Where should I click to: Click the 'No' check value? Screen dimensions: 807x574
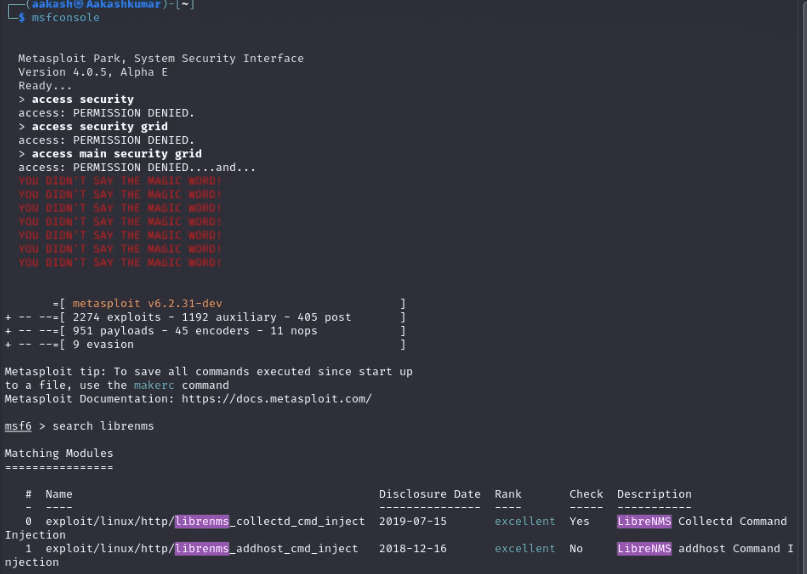[x=576, y=549]
